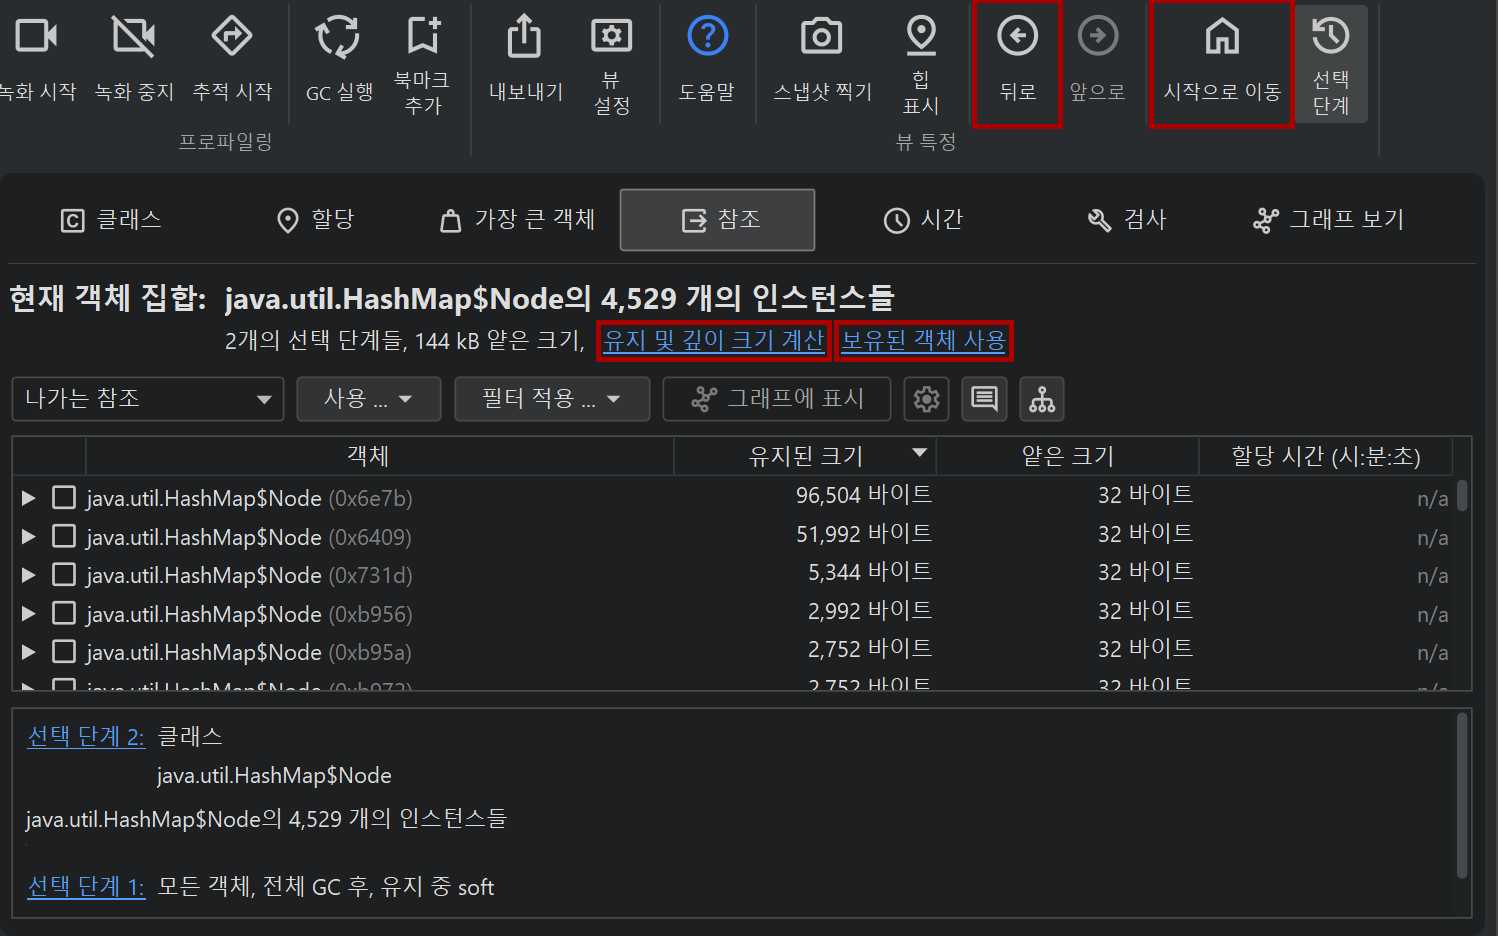Open the 나가는 참조 dropdown

pyautogui.click(x=148, y=399)
